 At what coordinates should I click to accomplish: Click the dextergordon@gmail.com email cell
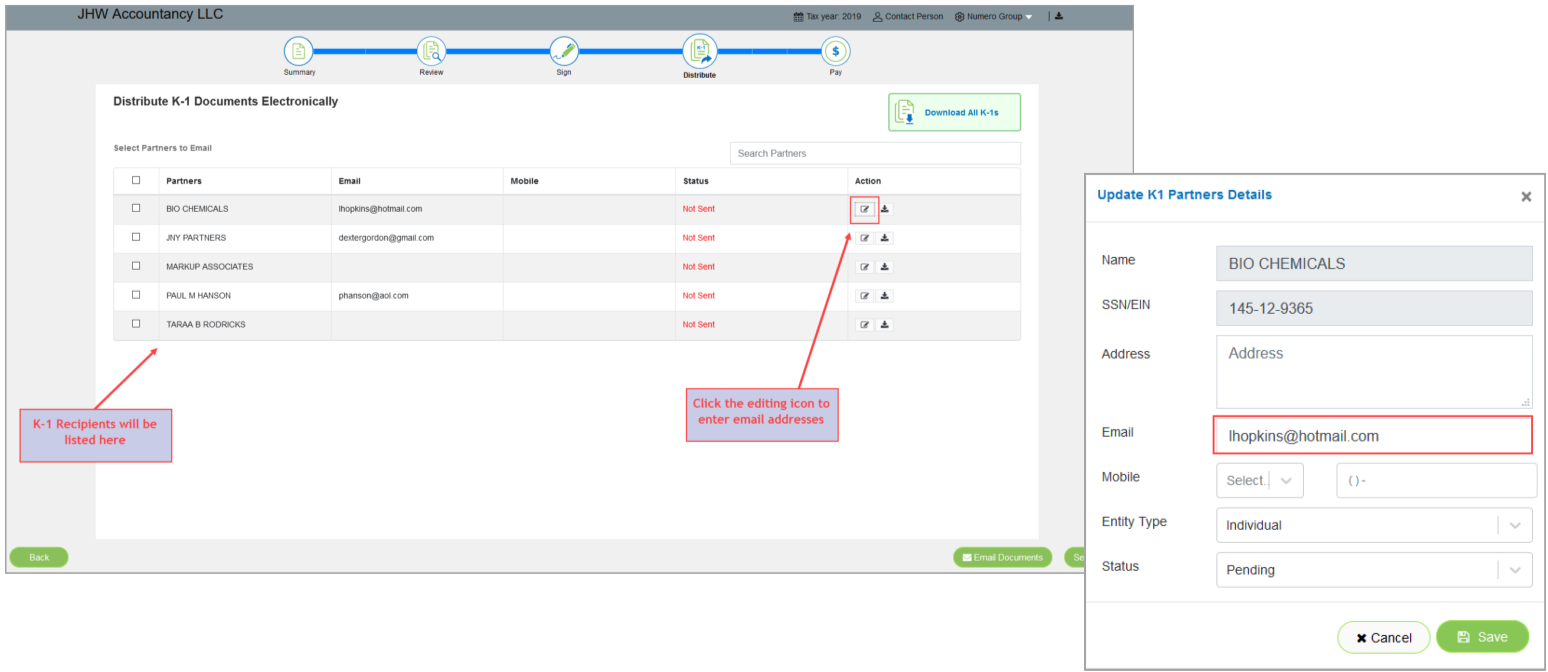(x=386, y=238)
